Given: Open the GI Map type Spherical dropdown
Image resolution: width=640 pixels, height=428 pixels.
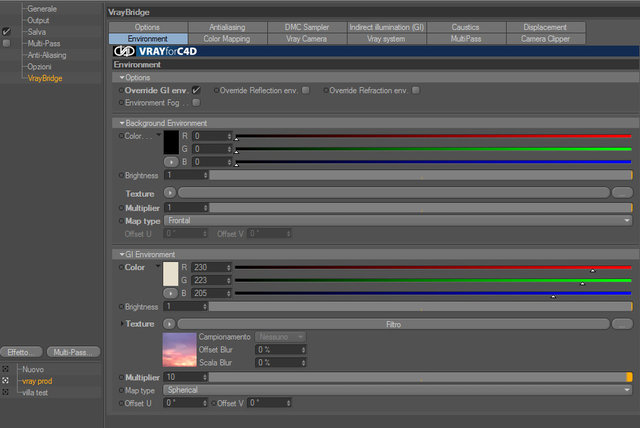Looking at the screenshot, I should [x=398, y=390].
